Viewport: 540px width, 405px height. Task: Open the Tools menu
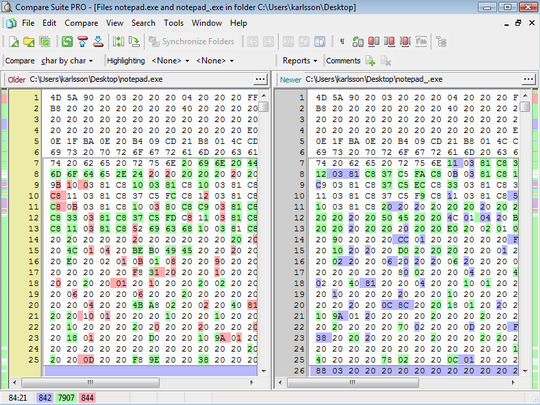click(x=174, y=23)
